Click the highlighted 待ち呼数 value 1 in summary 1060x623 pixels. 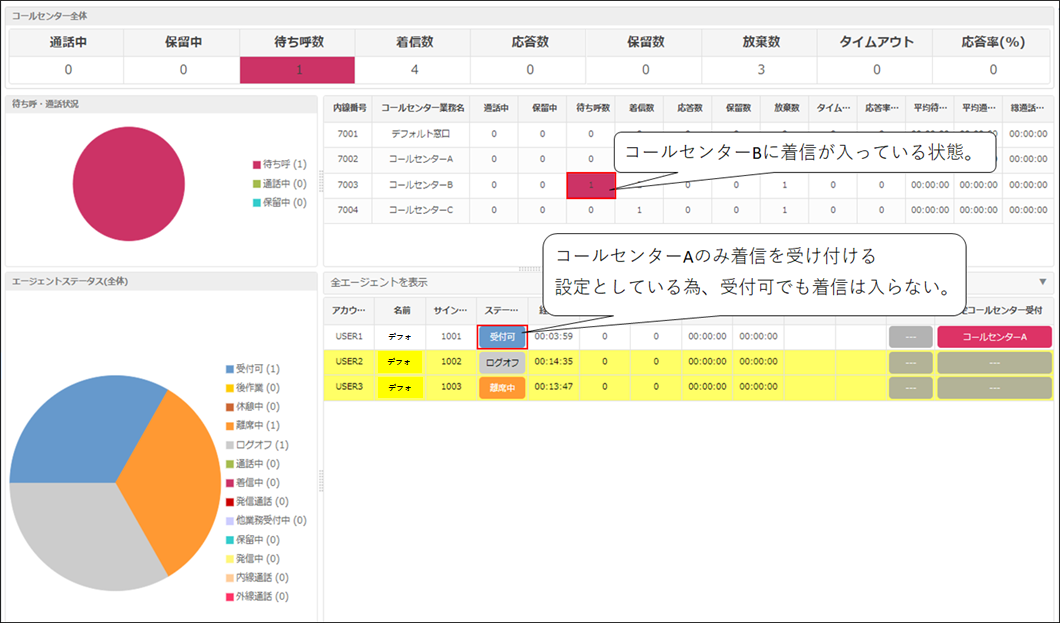pos(297,70)
